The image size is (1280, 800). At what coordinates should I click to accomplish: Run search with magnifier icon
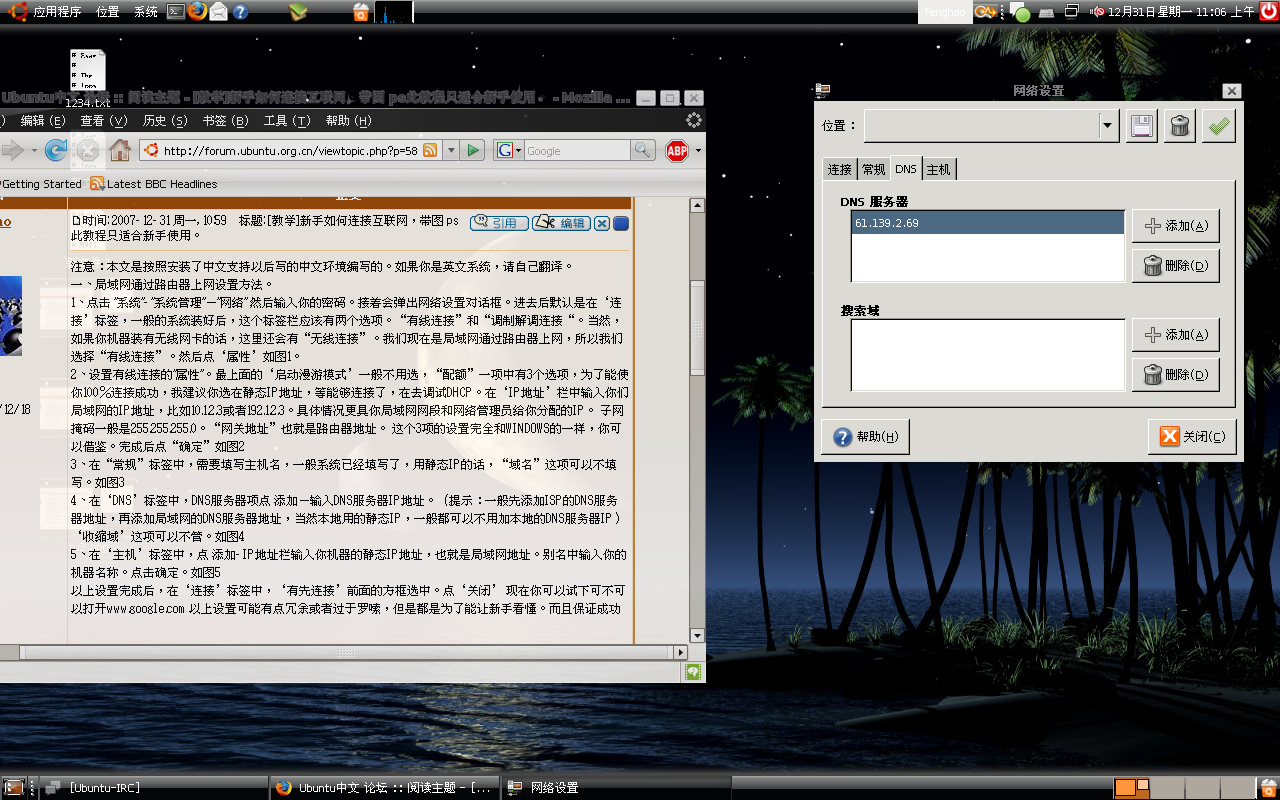(643, 150)
